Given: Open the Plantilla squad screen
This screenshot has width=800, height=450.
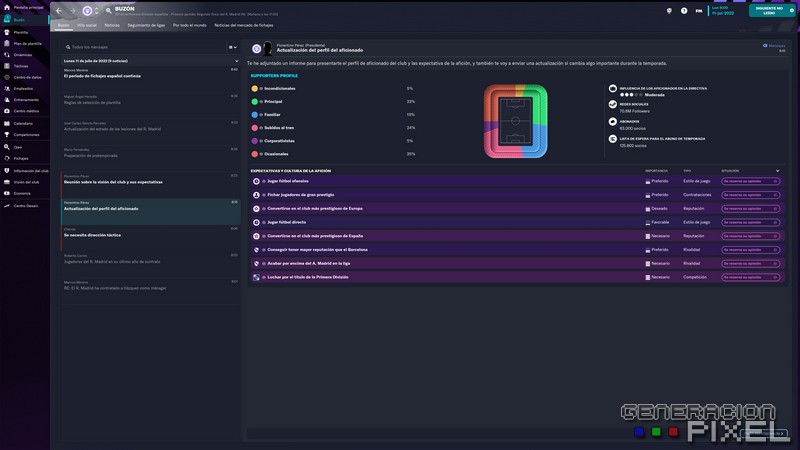Looking at the screenshot, I should pos(24,32).
